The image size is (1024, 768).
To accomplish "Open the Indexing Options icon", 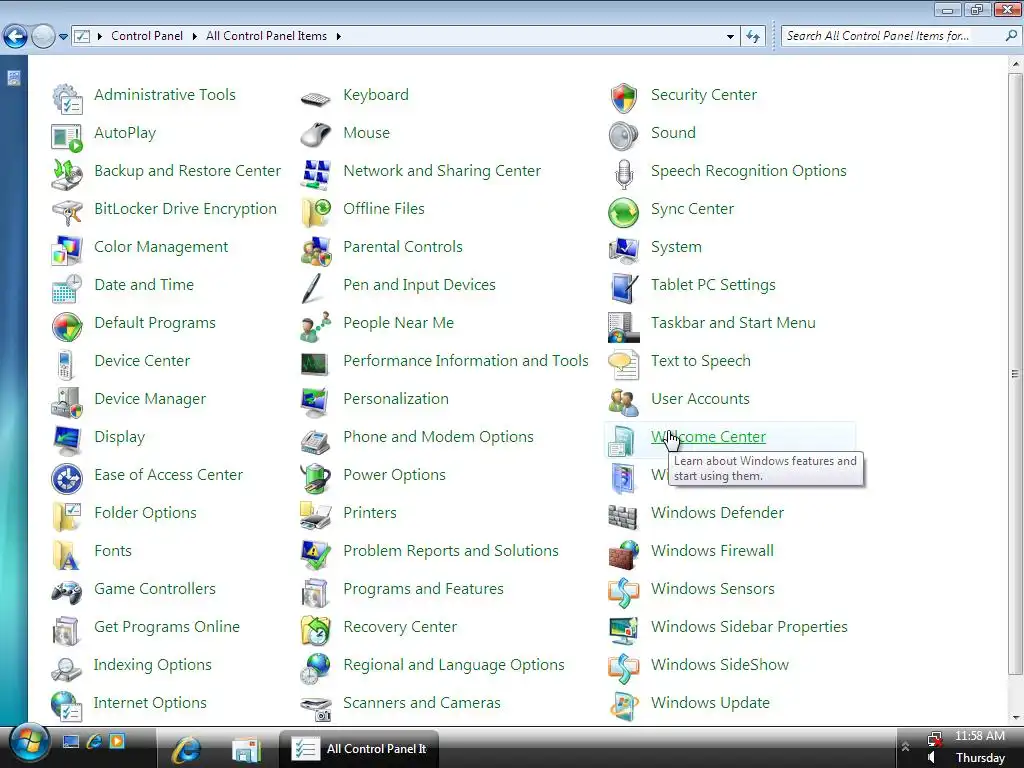I will 67,669.
